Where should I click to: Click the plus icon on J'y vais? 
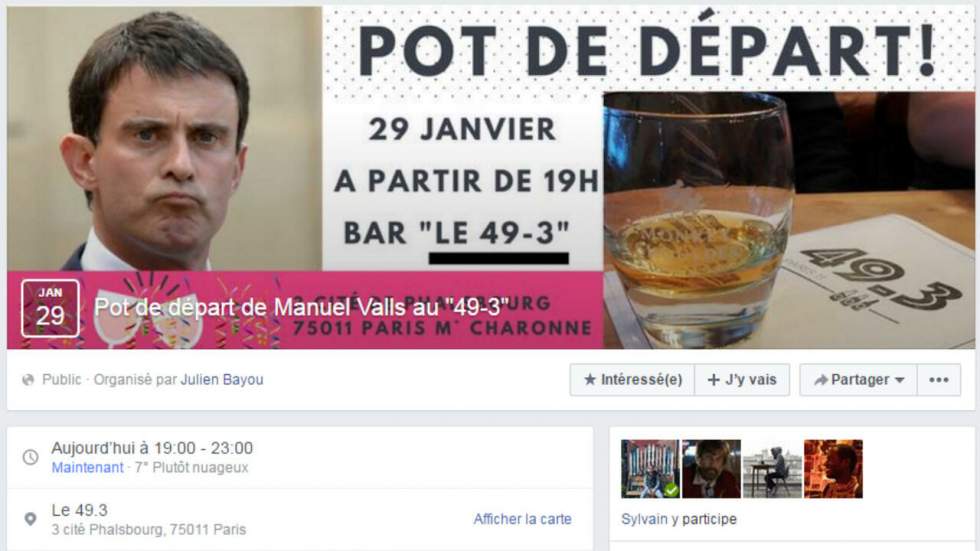[713, 380]
